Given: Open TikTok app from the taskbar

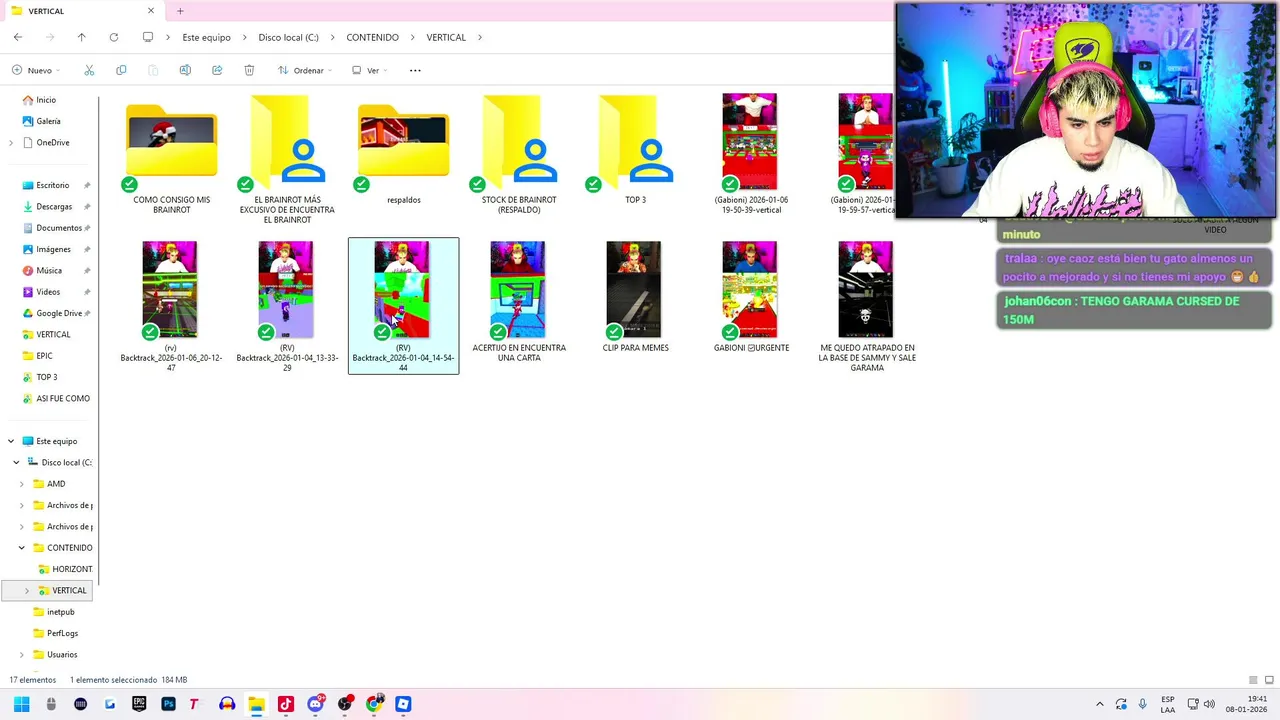Looking at the screenshot, I should pos(285,704).
